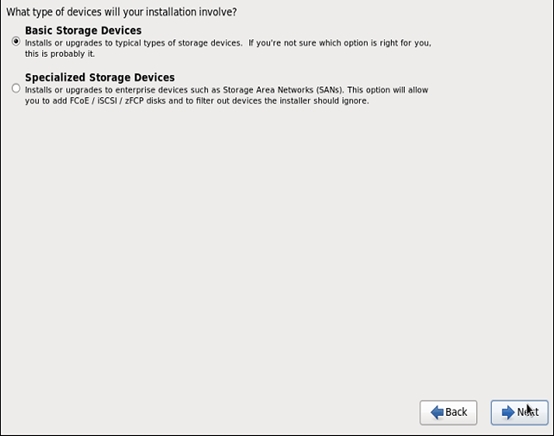
Task: Click the blue left arrow icon on Back
Action: (x=437, y=412)
